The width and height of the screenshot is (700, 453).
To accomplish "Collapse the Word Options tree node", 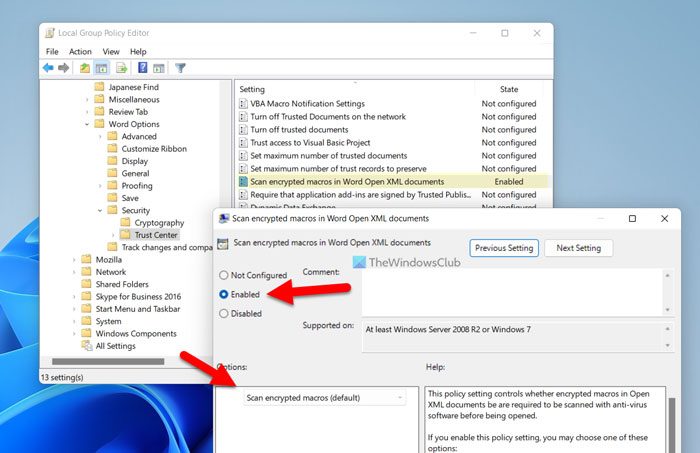I will tap(87, 124).
